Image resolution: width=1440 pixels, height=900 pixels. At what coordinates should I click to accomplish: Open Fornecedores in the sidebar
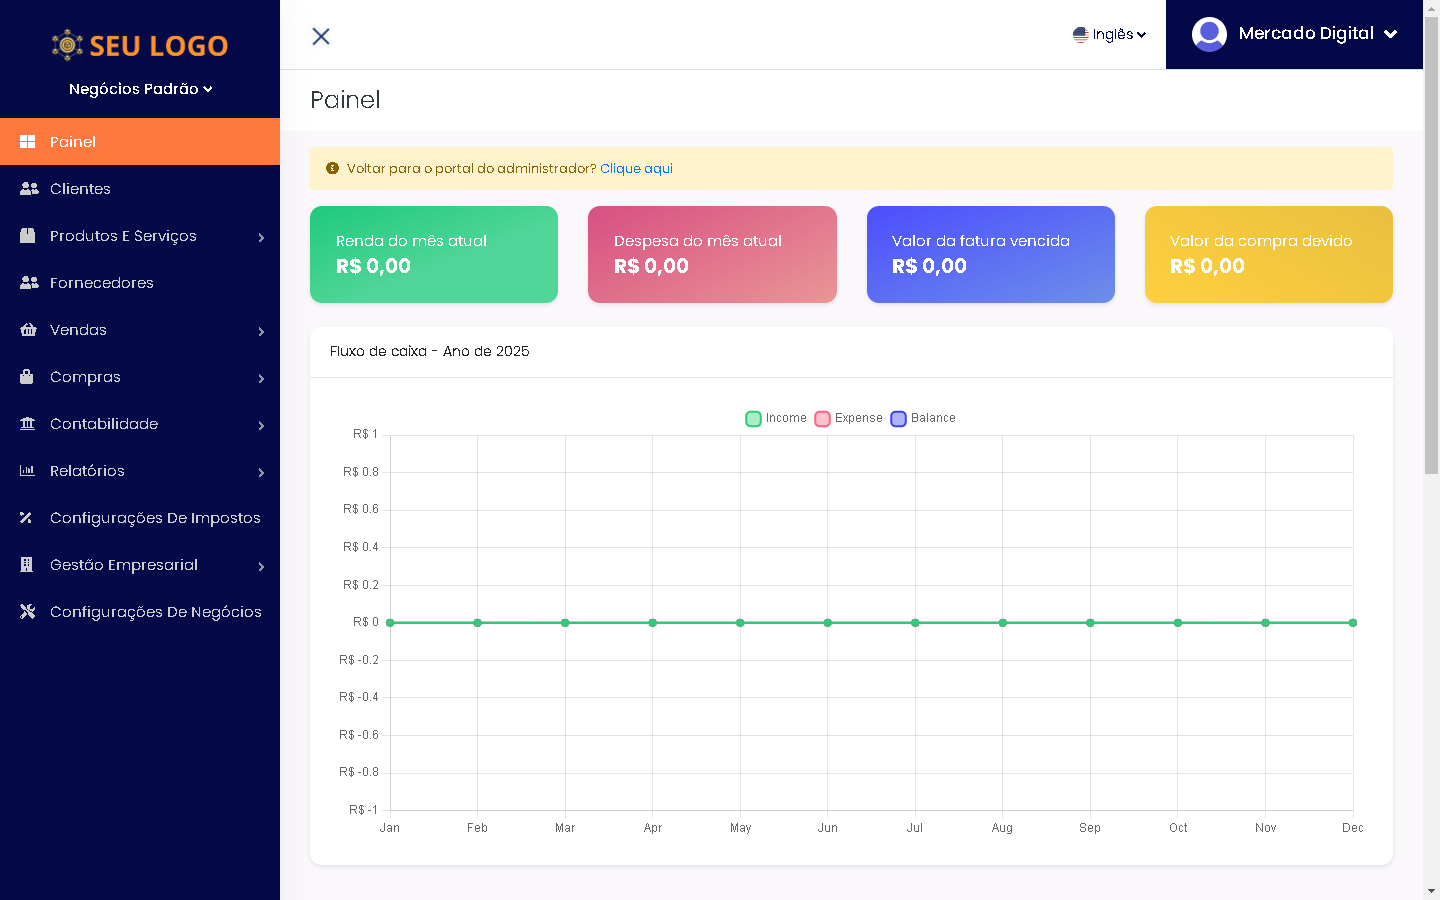point(102,283)
